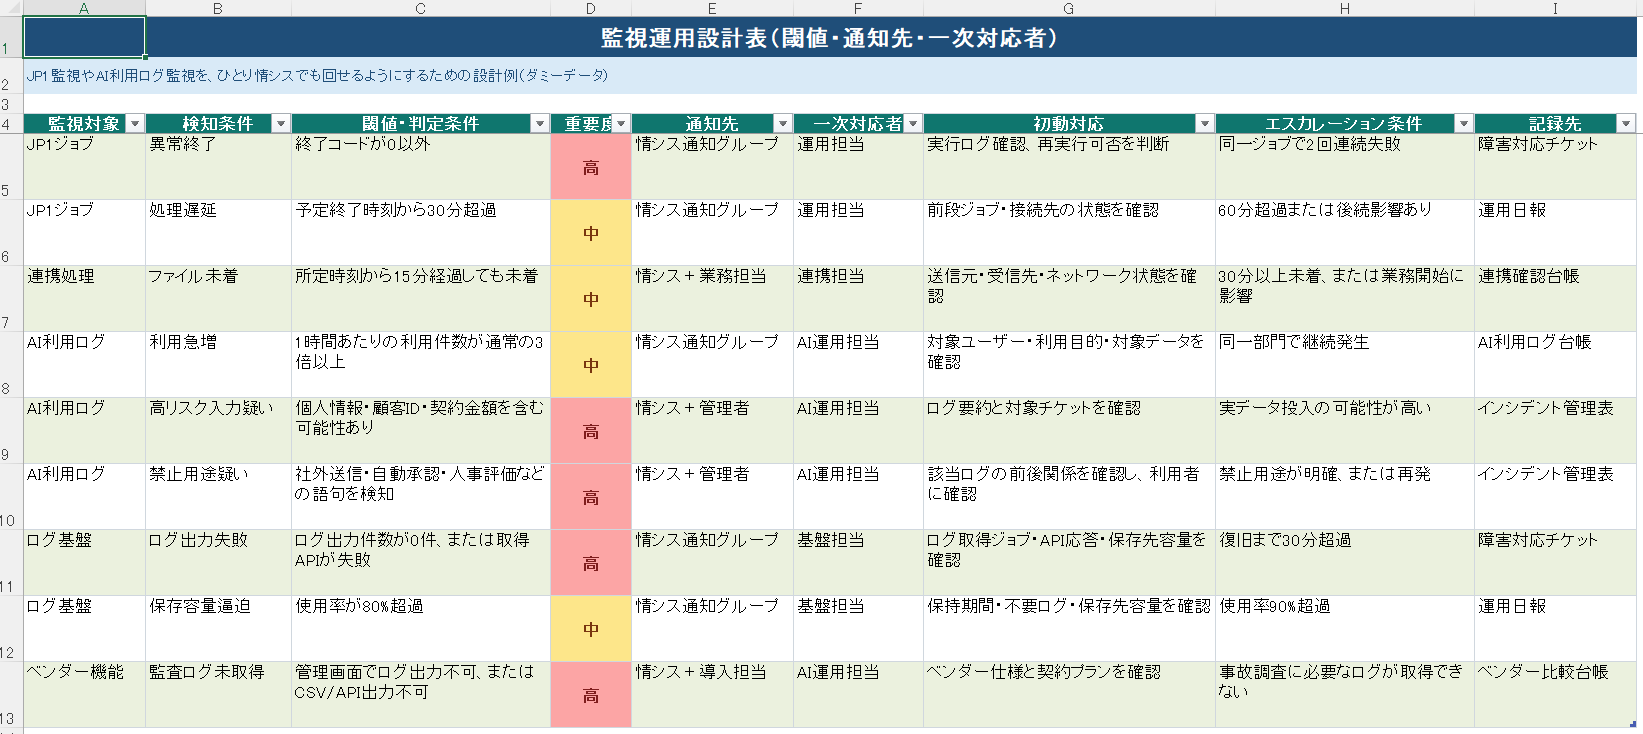Viewport: 1643px width, 734px height.
Task: Open the 一次対応者 filter dropdown
Action: pyautogui.click(x=913, y=124)
